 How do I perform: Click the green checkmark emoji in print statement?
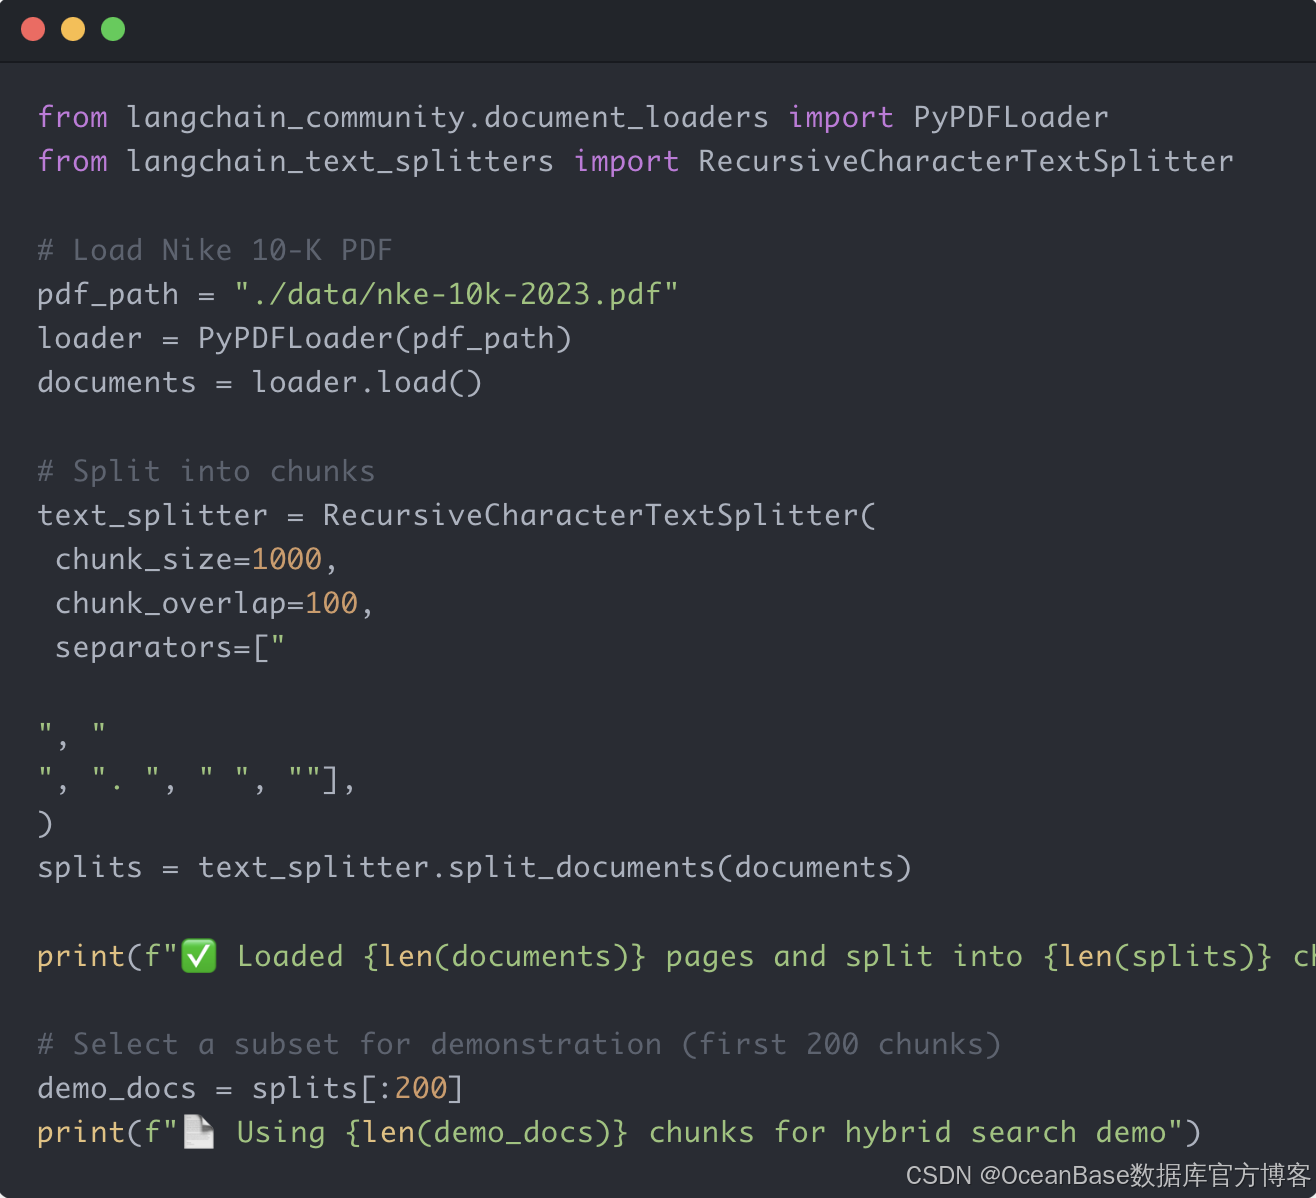coord(199,956)
